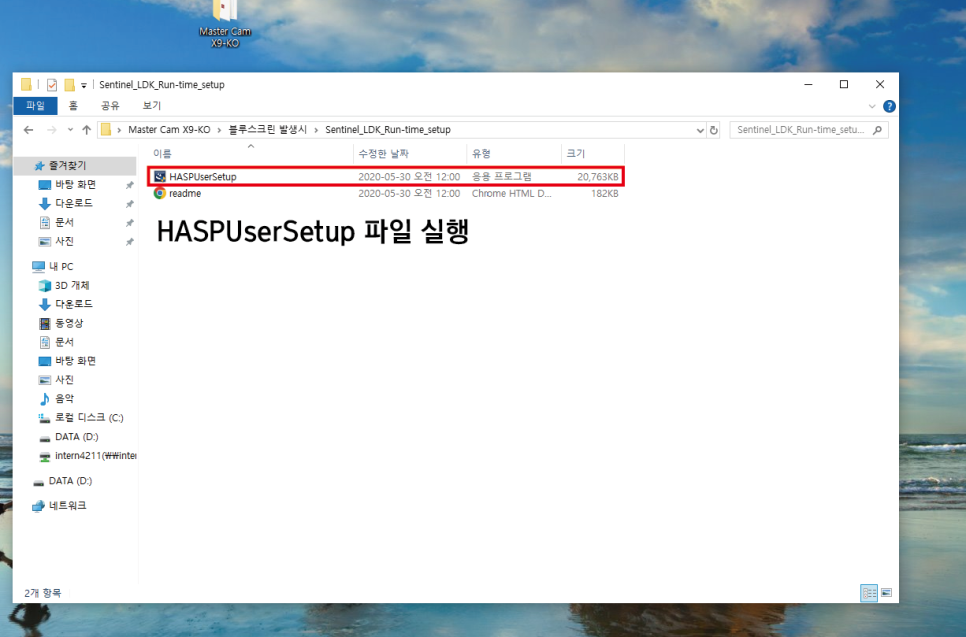Open the recent locations dropdown
The image size is (966, 637).
click(x=70, y=130)
